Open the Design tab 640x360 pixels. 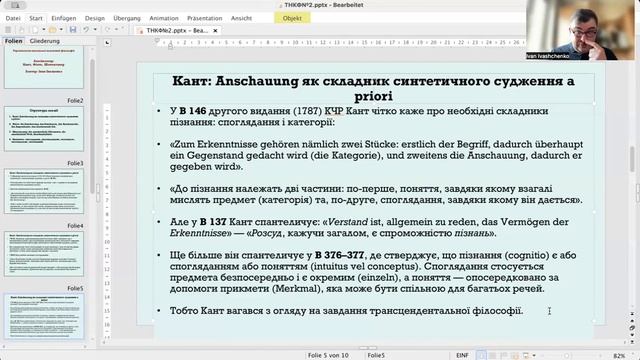point(95,18)
